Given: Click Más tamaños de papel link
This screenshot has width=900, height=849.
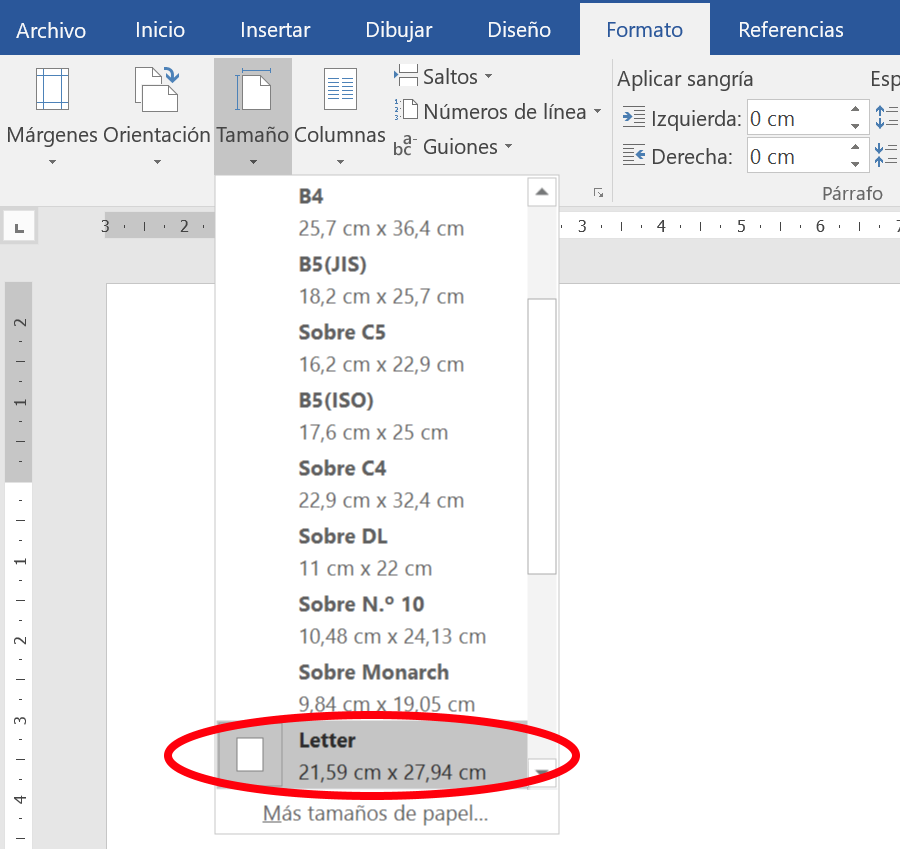Looking at the screenshot, I should click(x=375, y=814).
